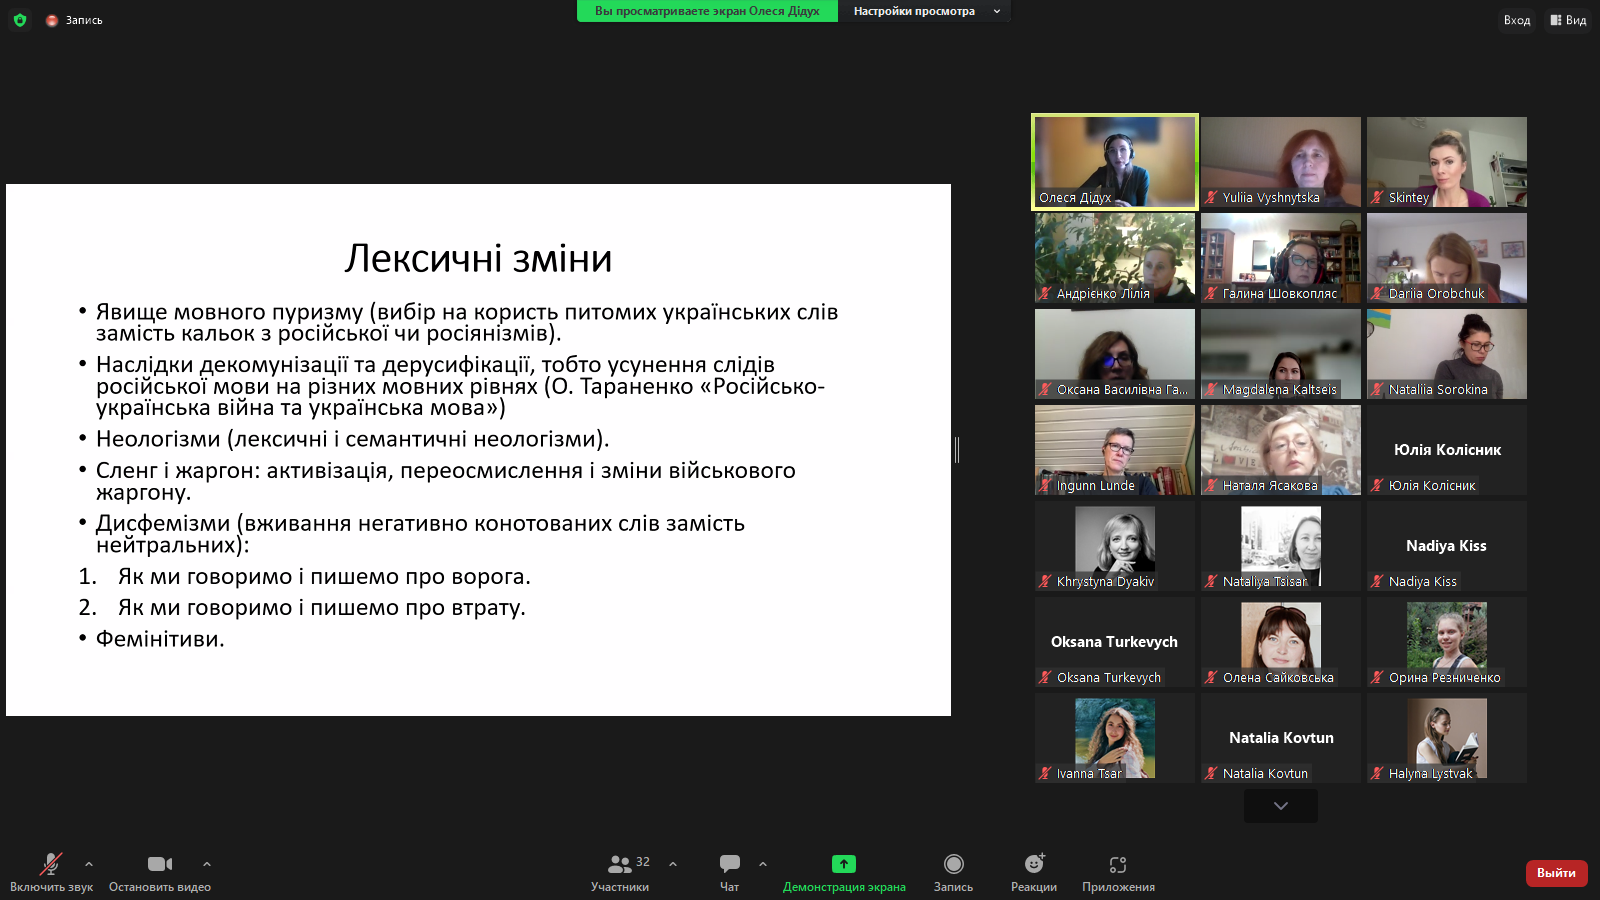The width and height of the screenshot is (1600, 900).
Task: Click the recording indicator at top left
Action: pyautogui.click(x=75, y=20)
